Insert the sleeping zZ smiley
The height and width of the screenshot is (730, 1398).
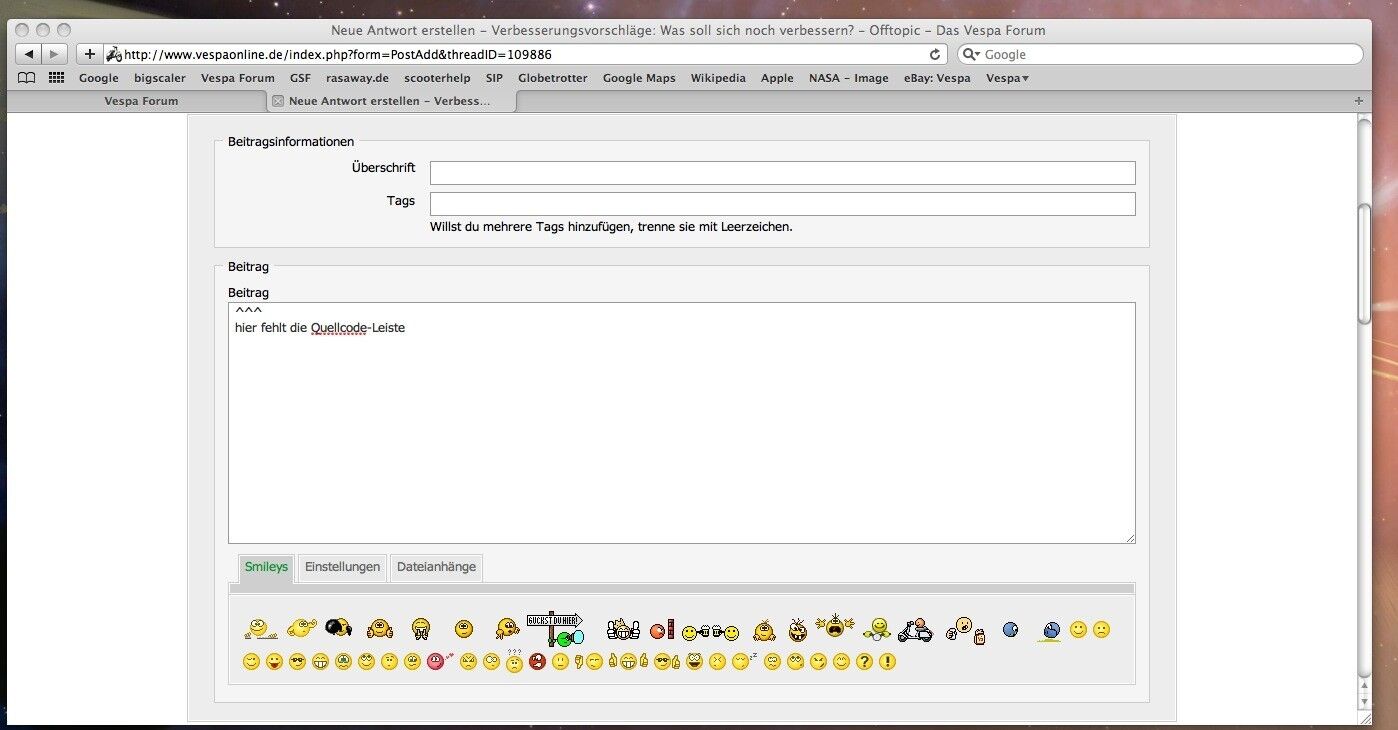[x=743, y=661]
